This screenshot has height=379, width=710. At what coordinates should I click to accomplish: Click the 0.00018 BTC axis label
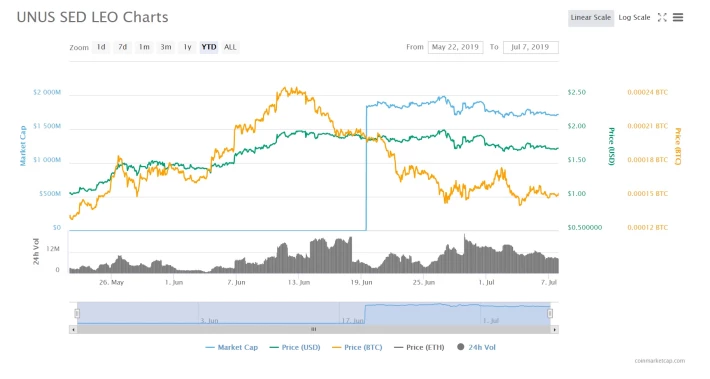[x=648, y=160]
